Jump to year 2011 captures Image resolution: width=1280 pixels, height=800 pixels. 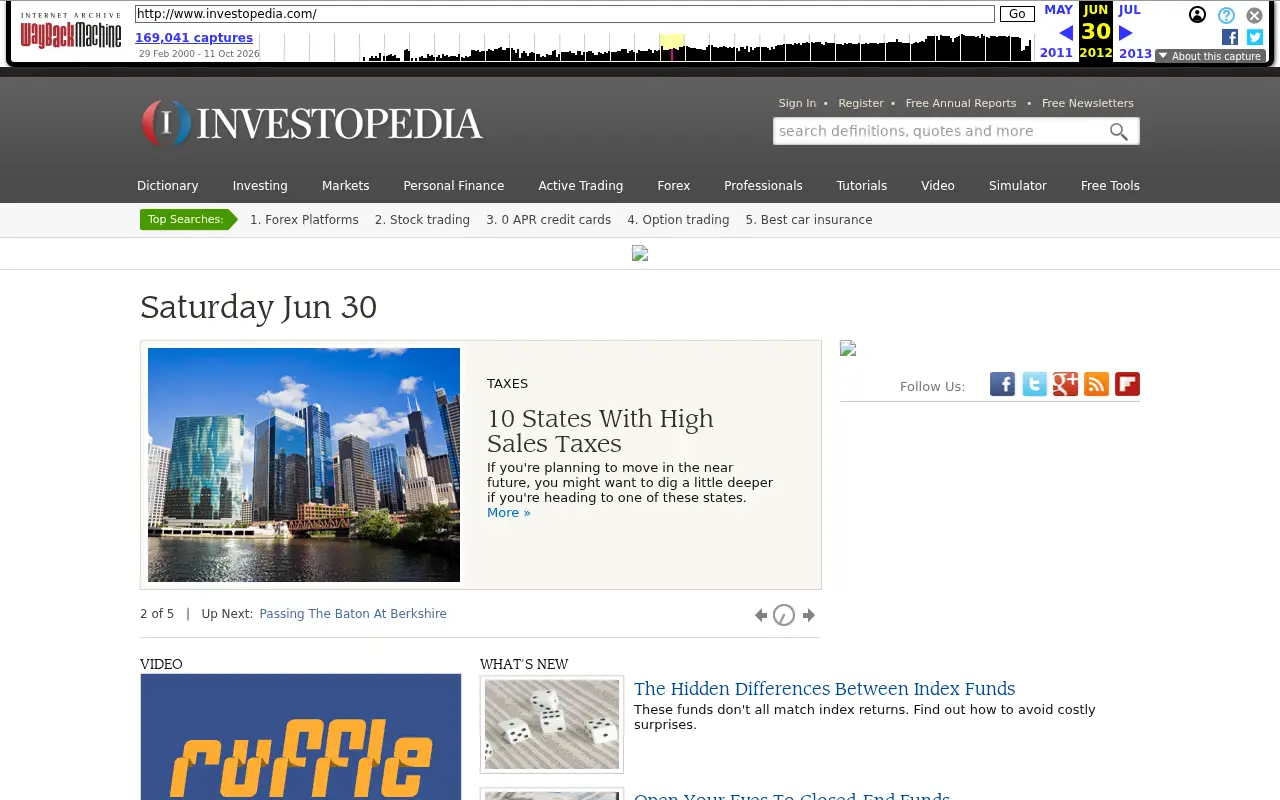click(x=1056, y=54)
